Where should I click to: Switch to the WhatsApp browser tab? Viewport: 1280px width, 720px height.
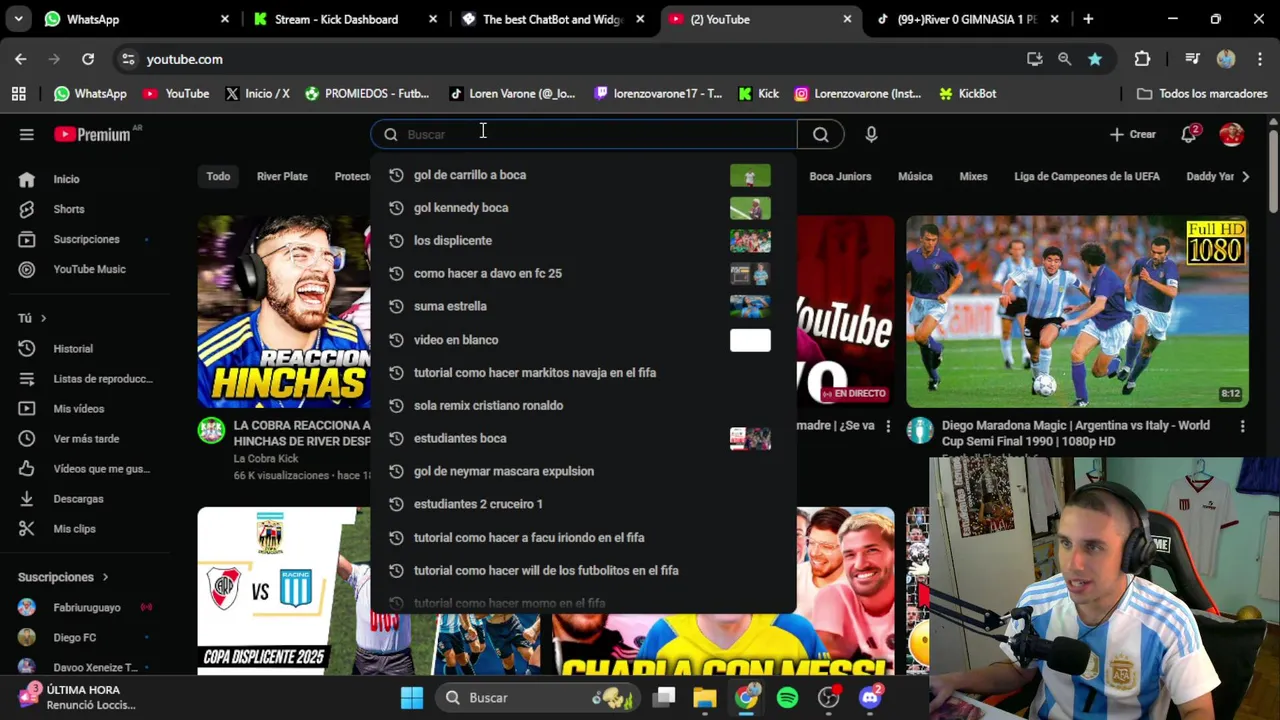135,19
